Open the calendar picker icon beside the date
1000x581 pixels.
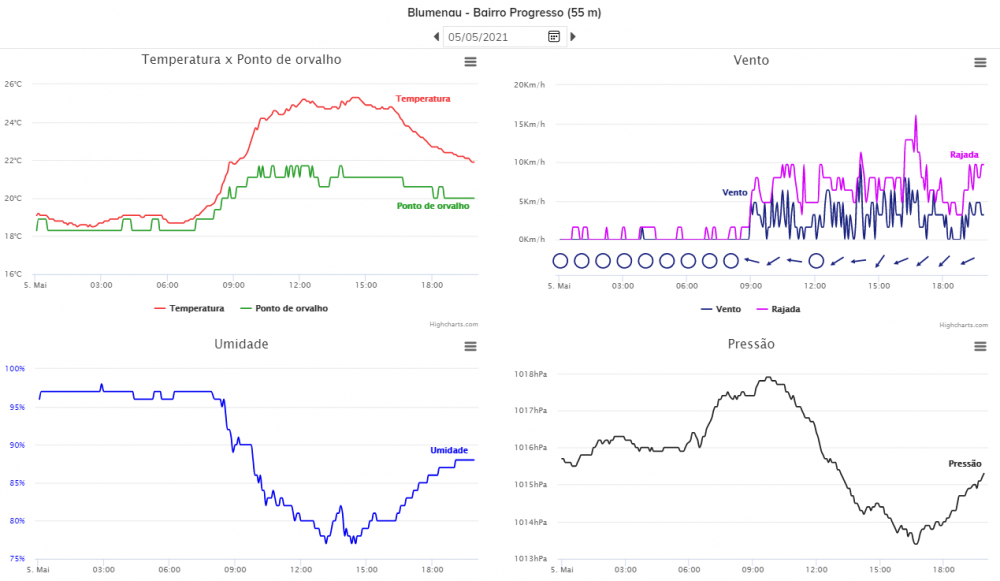click(x=554, y=36)
